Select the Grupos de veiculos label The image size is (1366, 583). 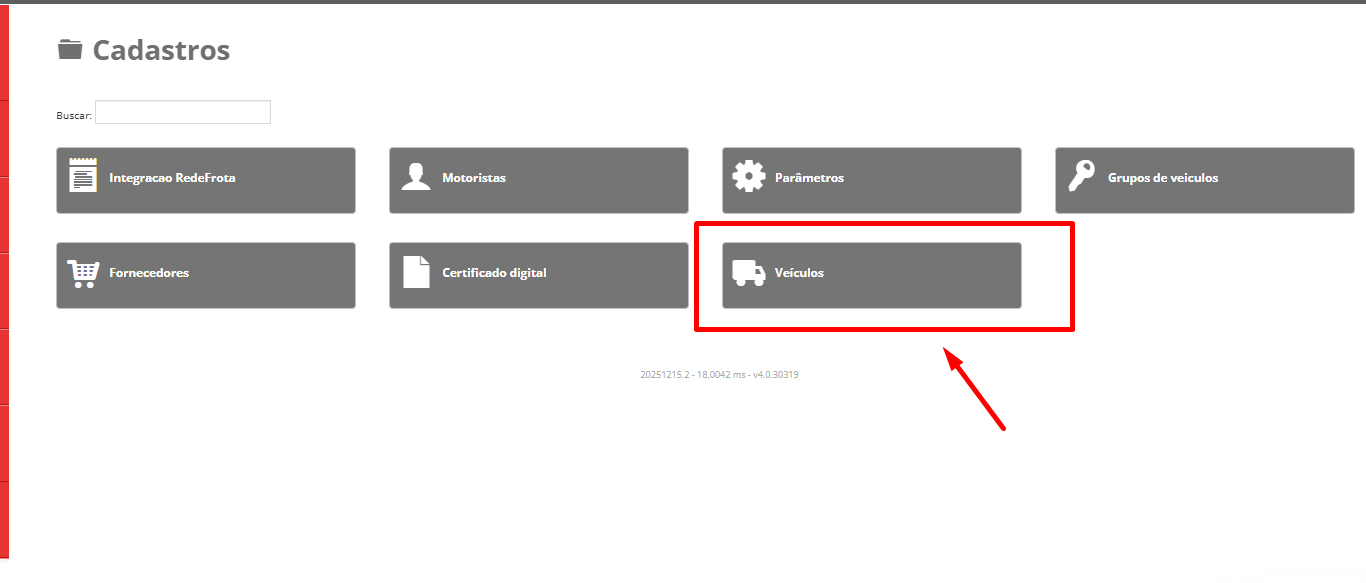[1163, 178]
